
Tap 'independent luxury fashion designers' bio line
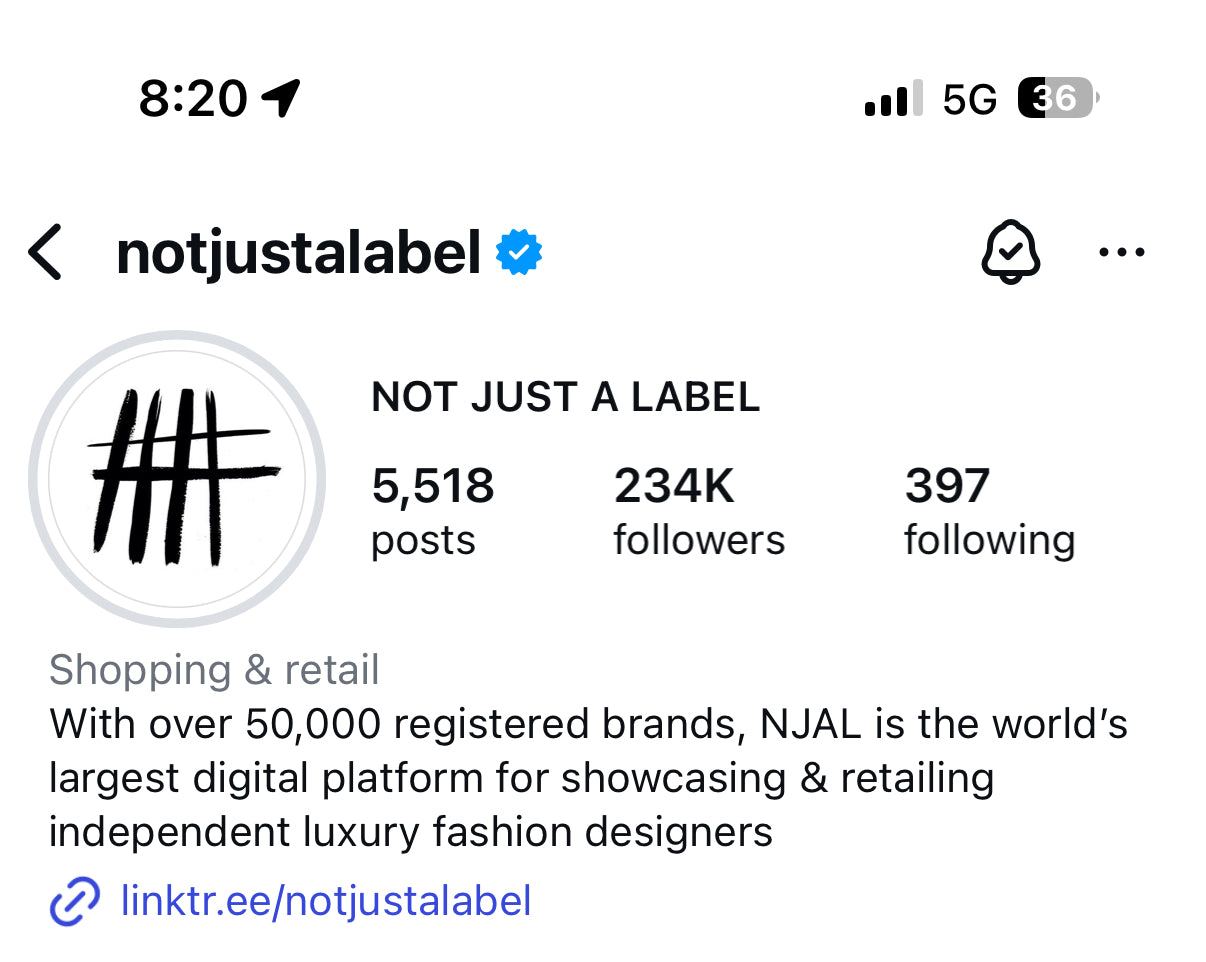coord(411,832)
